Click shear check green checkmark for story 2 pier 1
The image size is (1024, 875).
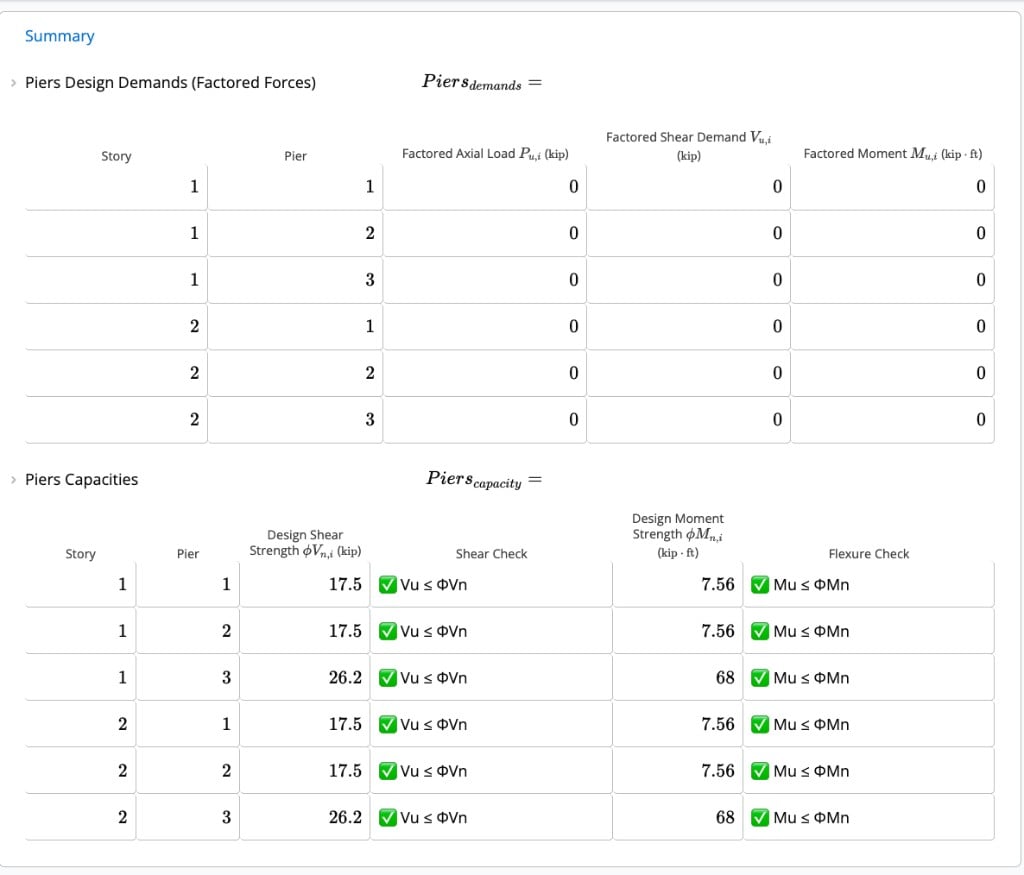pyautogui.click(x=388, y=724)
